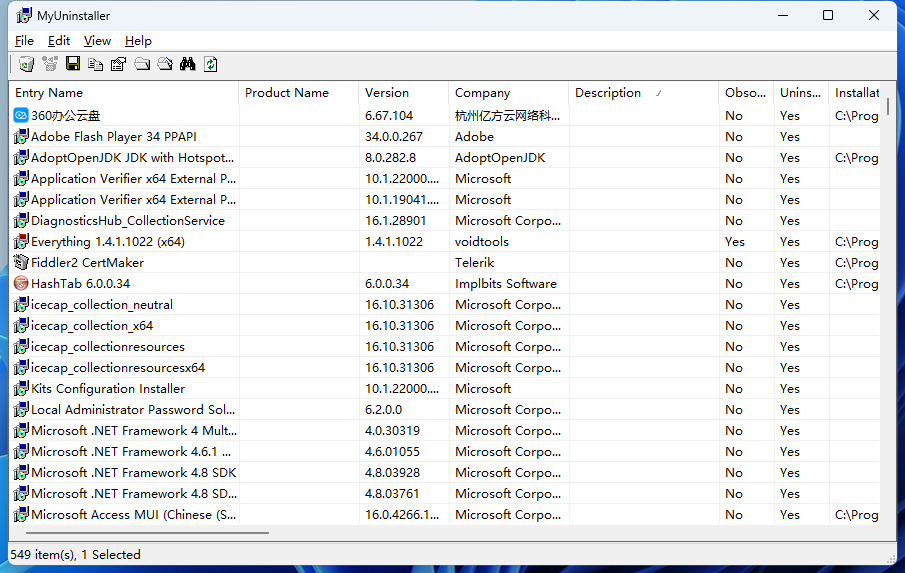
Task: Click the horizontal scrollbar at list bottom
Action: pyautogui.click(x=140, y=533)
